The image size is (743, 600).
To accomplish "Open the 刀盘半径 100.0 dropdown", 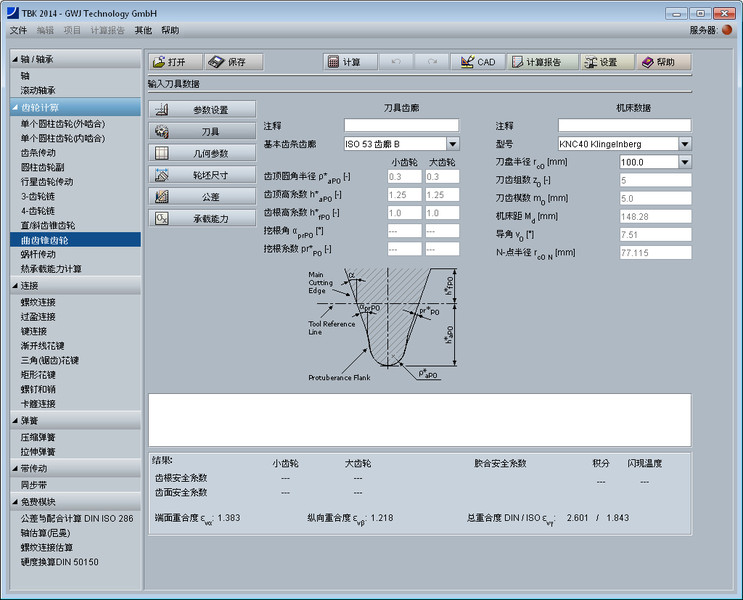I will 684,162.
